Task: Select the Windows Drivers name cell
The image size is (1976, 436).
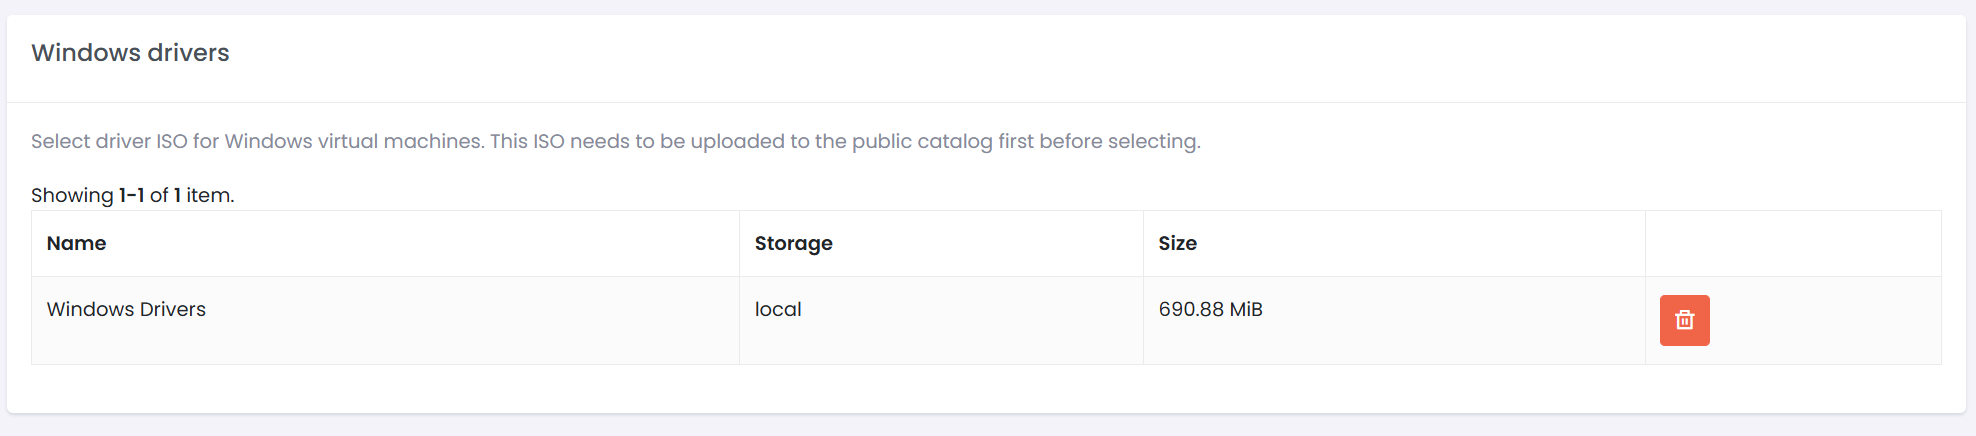Action: click(385, 320)
